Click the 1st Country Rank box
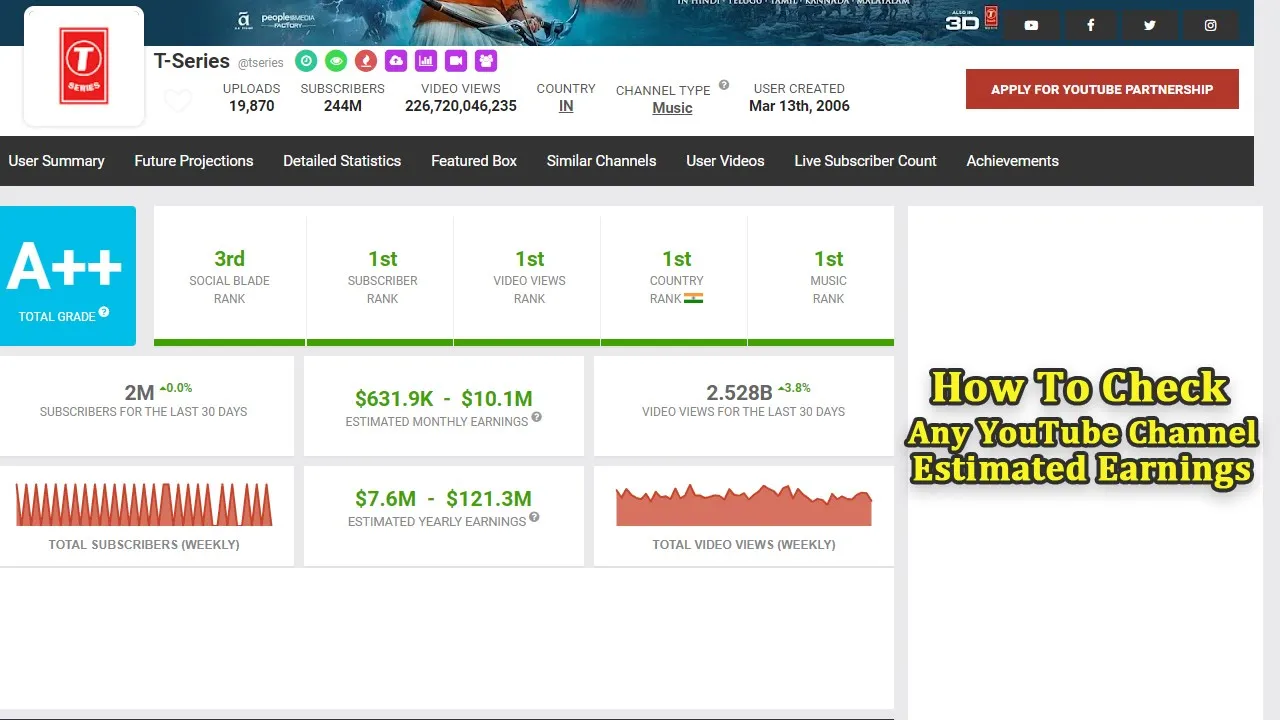Viewport: 1280px width, 720px height. [676, 276]
